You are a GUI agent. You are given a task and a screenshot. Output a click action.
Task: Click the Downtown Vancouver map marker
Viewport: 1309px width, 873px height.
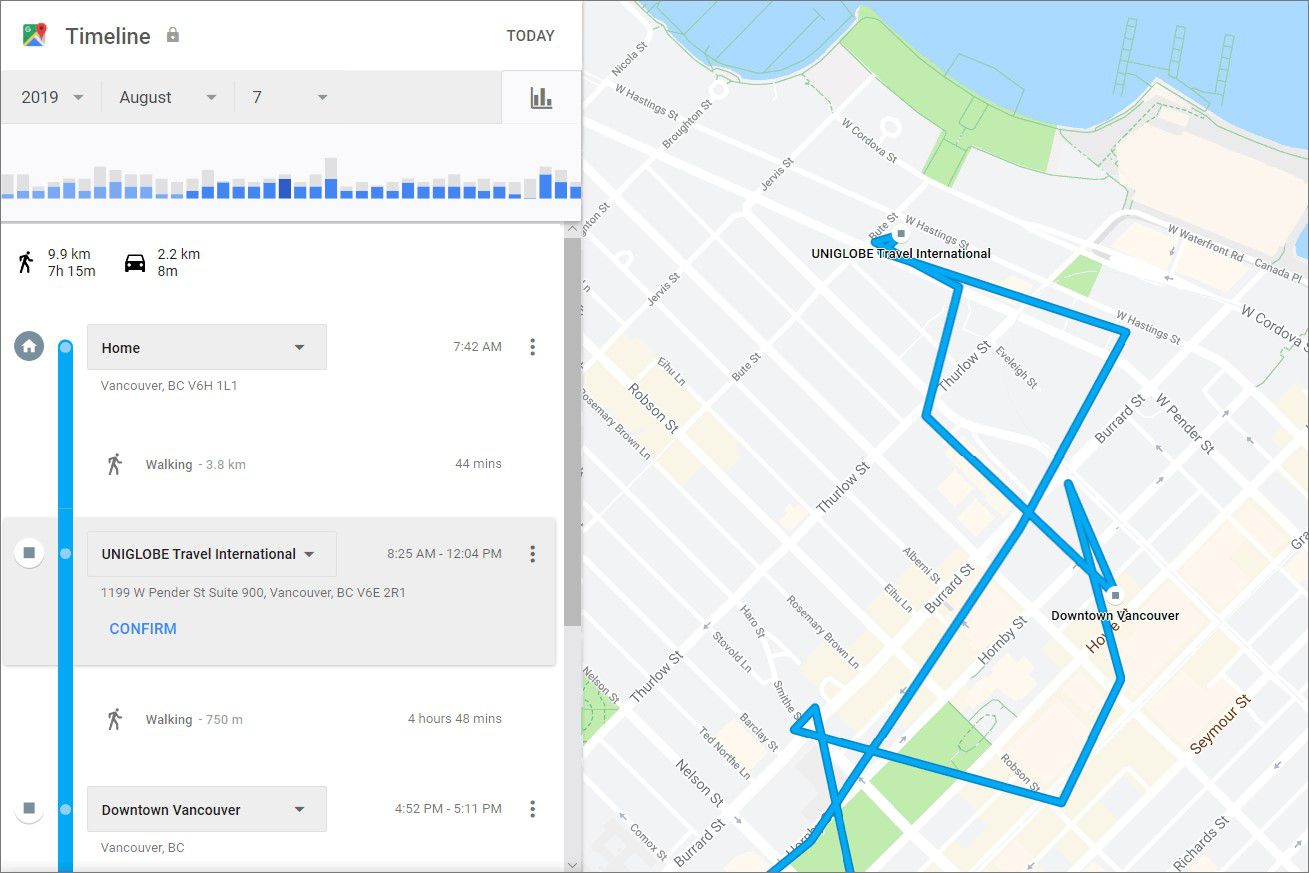click(1115, 595)
